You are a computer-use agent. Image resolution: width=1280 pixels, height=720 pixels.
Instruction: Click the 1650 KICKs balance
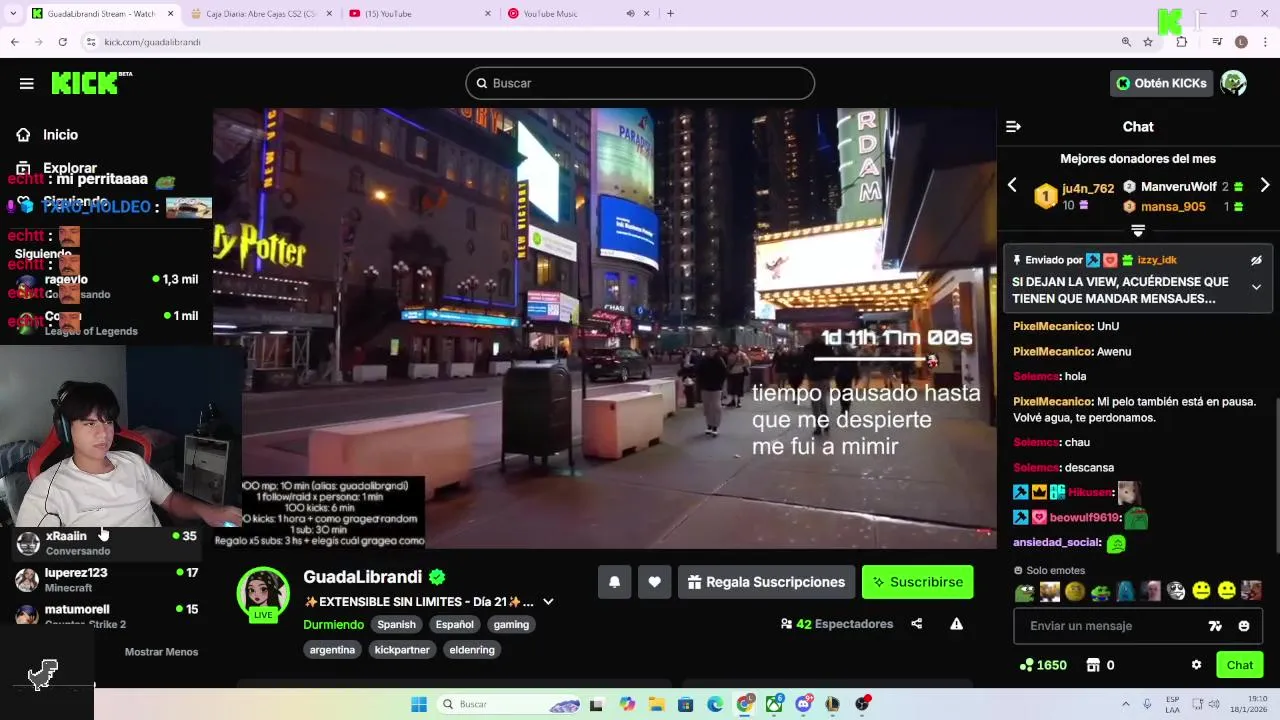[1043, 665]
